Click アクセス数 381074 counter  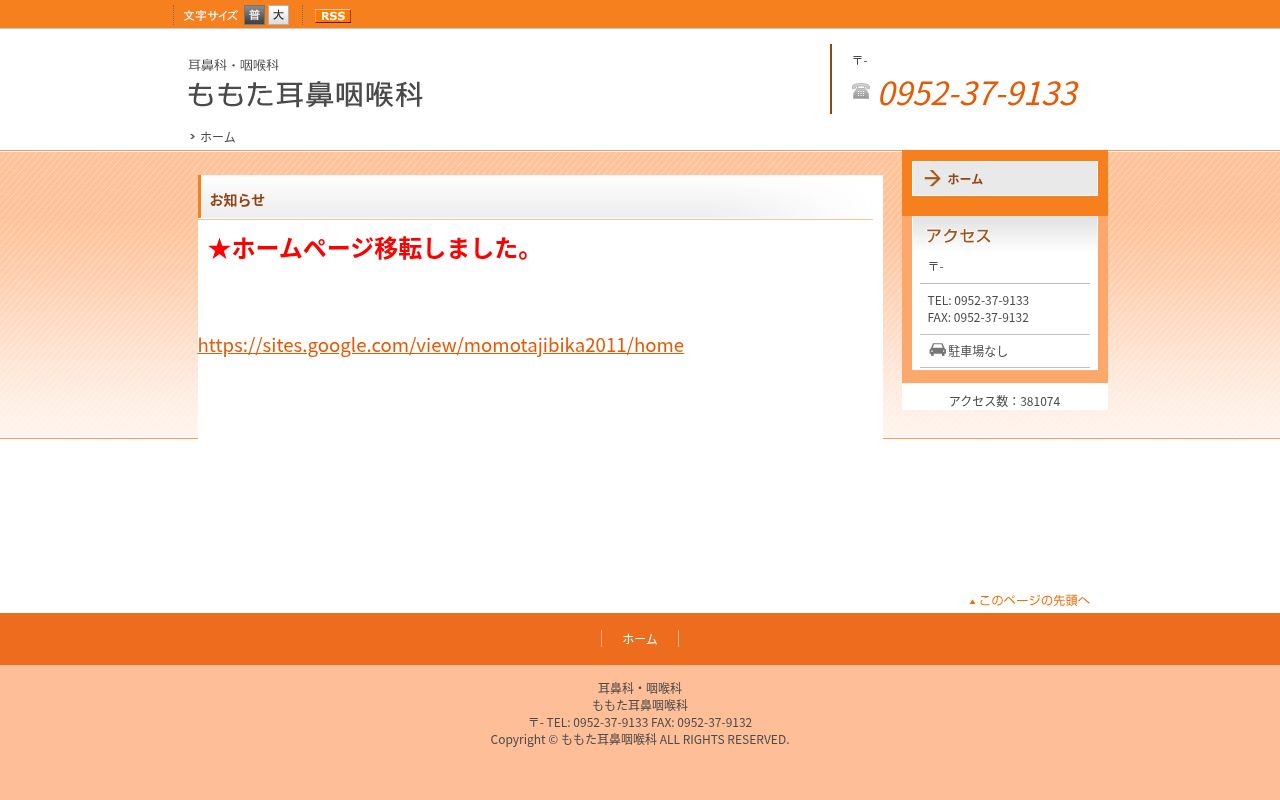tap(1004, 401)
